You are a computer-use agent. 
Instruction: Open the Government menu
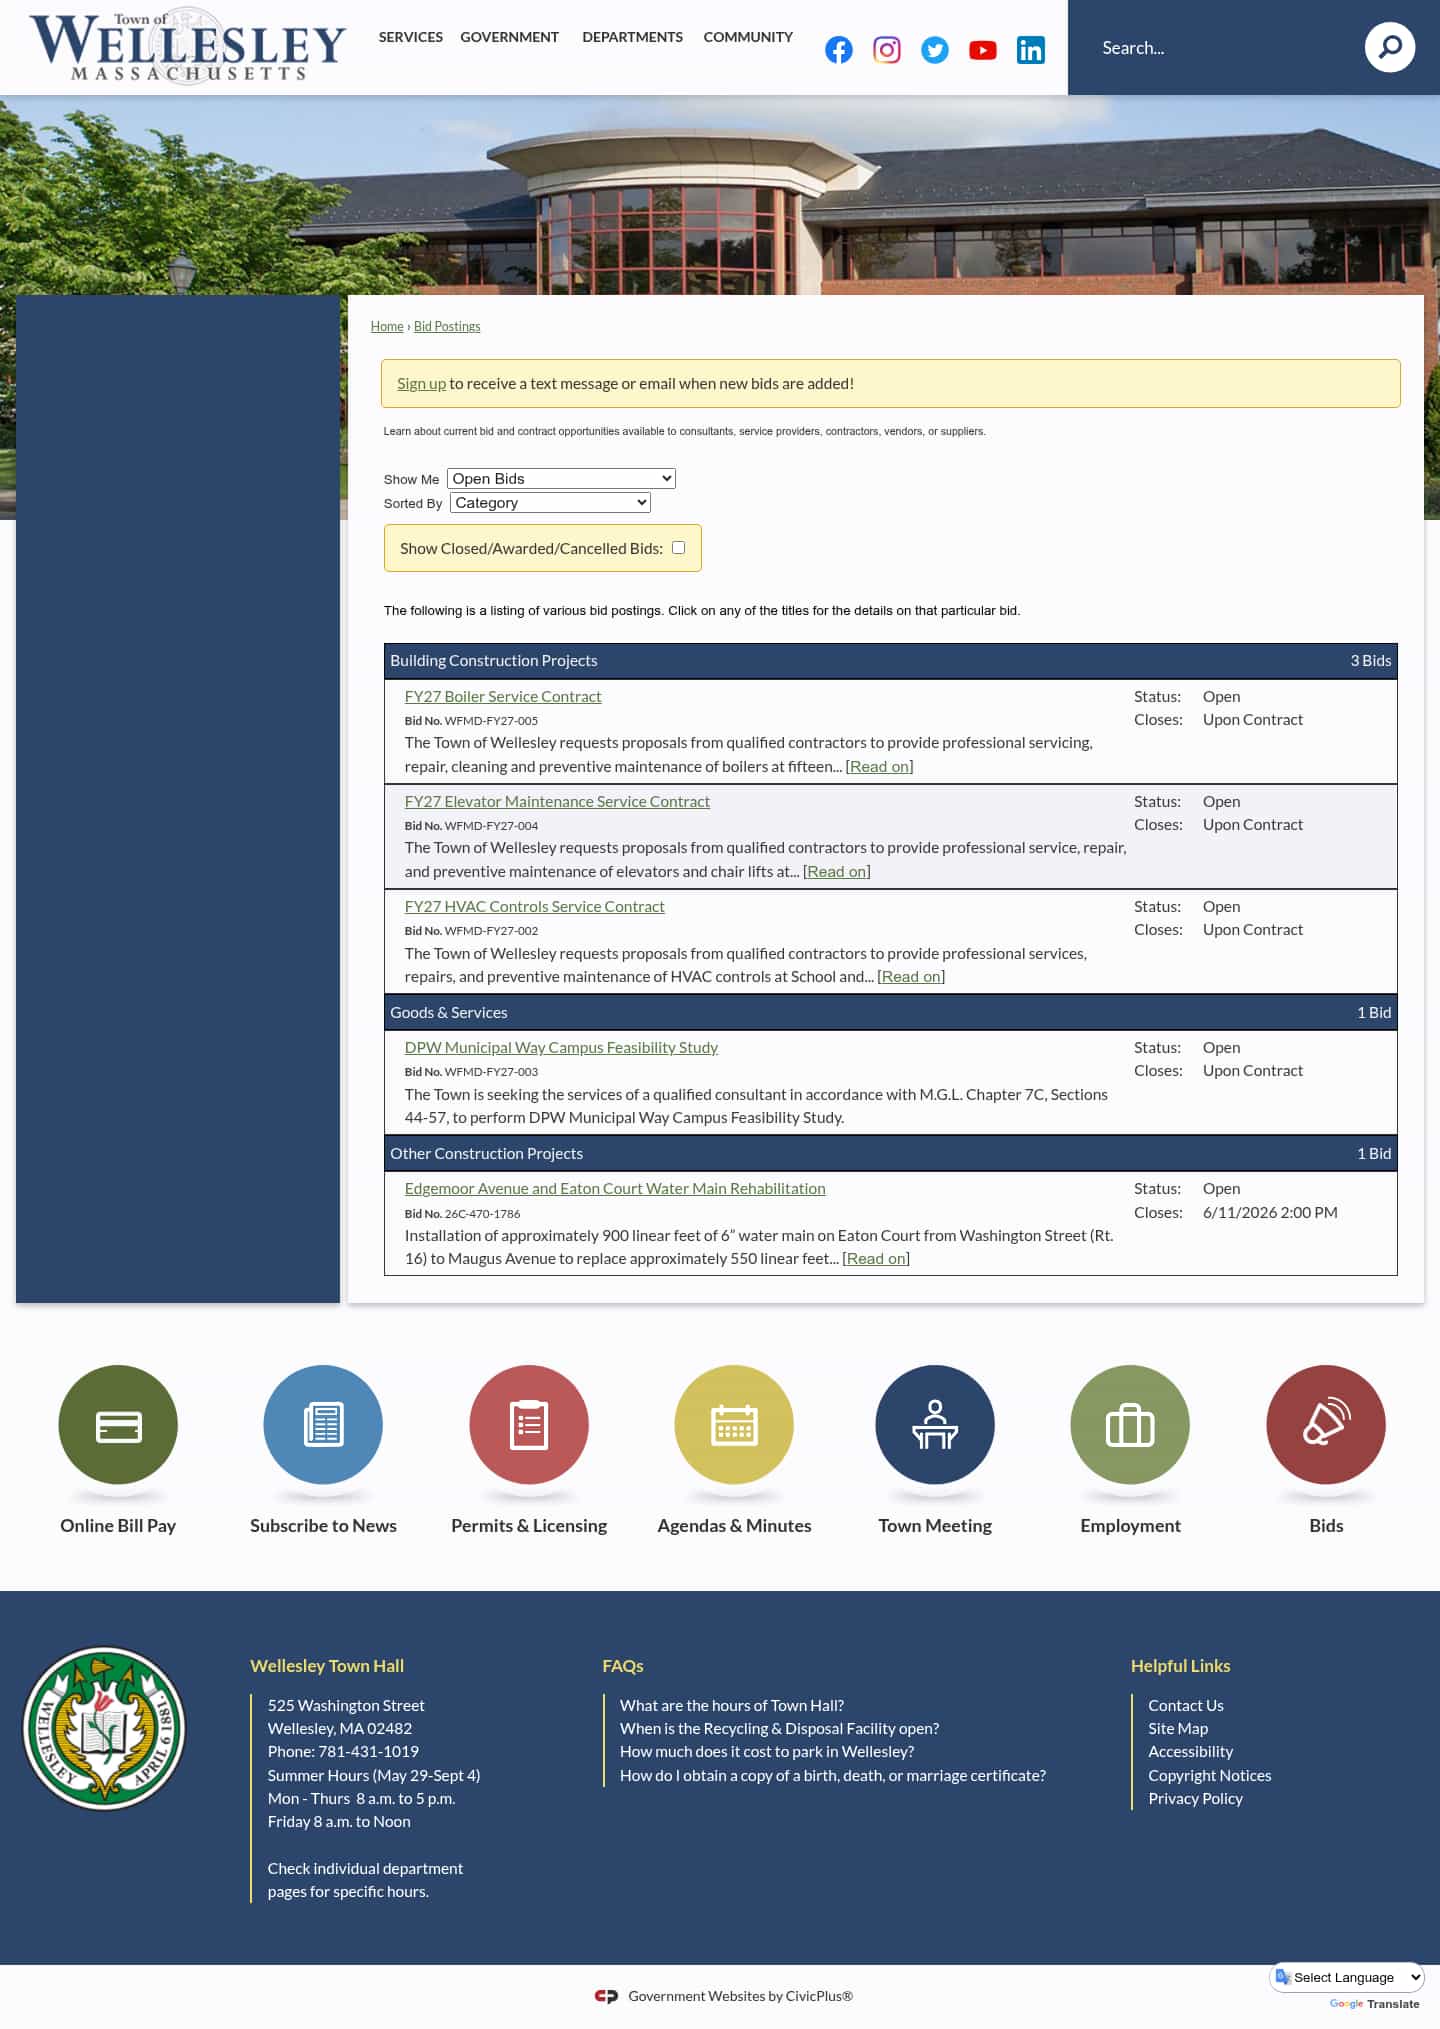pyautogui.click(x=509, y=37)
